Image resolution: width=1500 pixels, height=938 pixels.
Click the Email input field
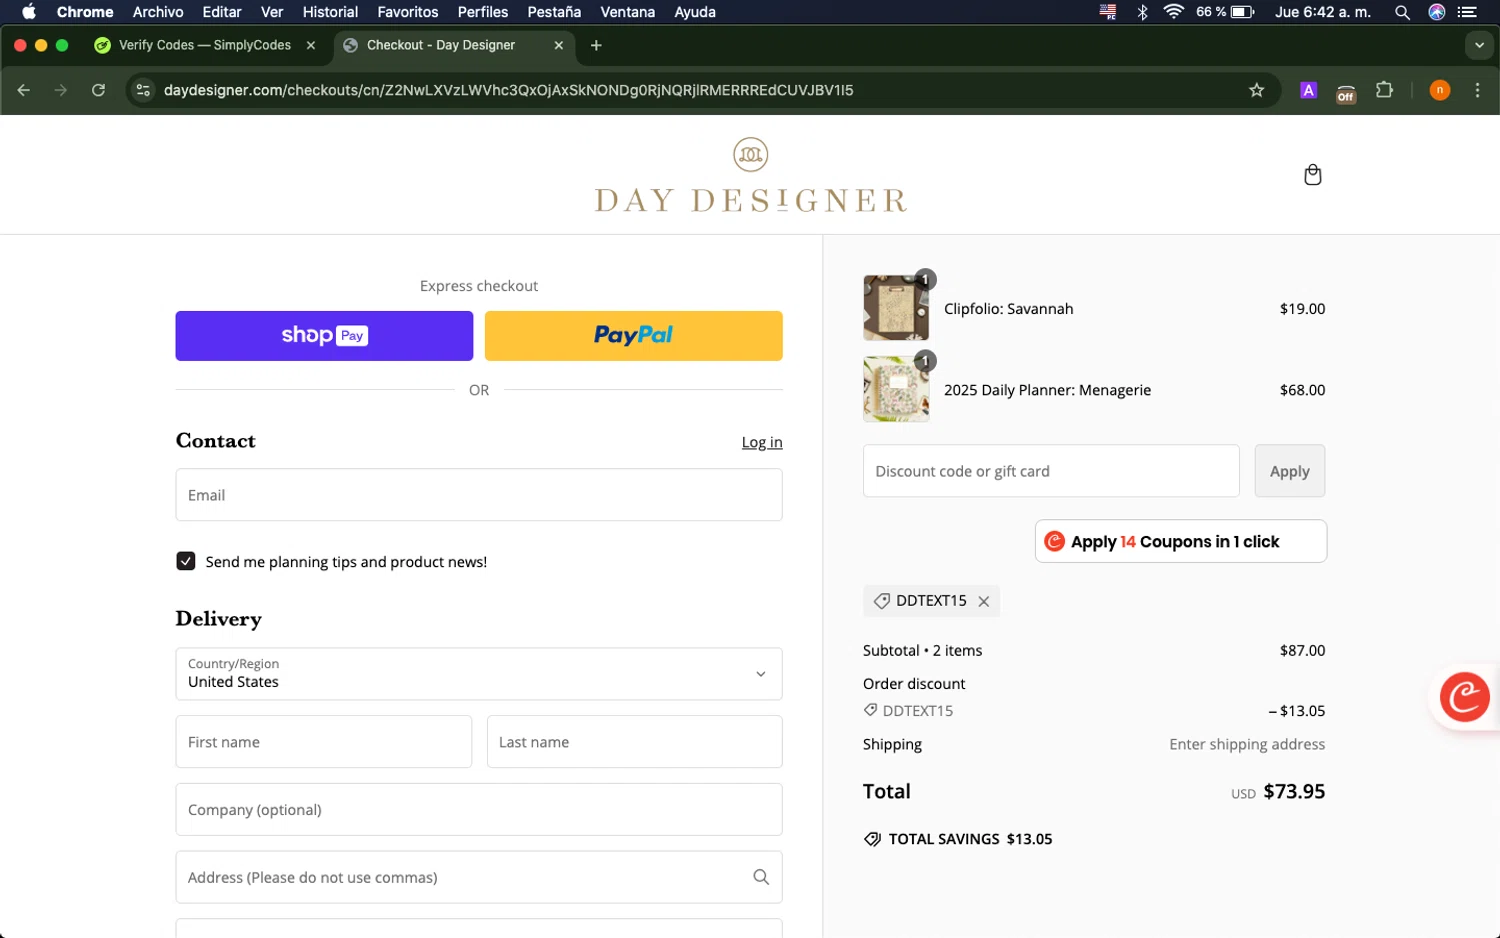click(479, 495)
